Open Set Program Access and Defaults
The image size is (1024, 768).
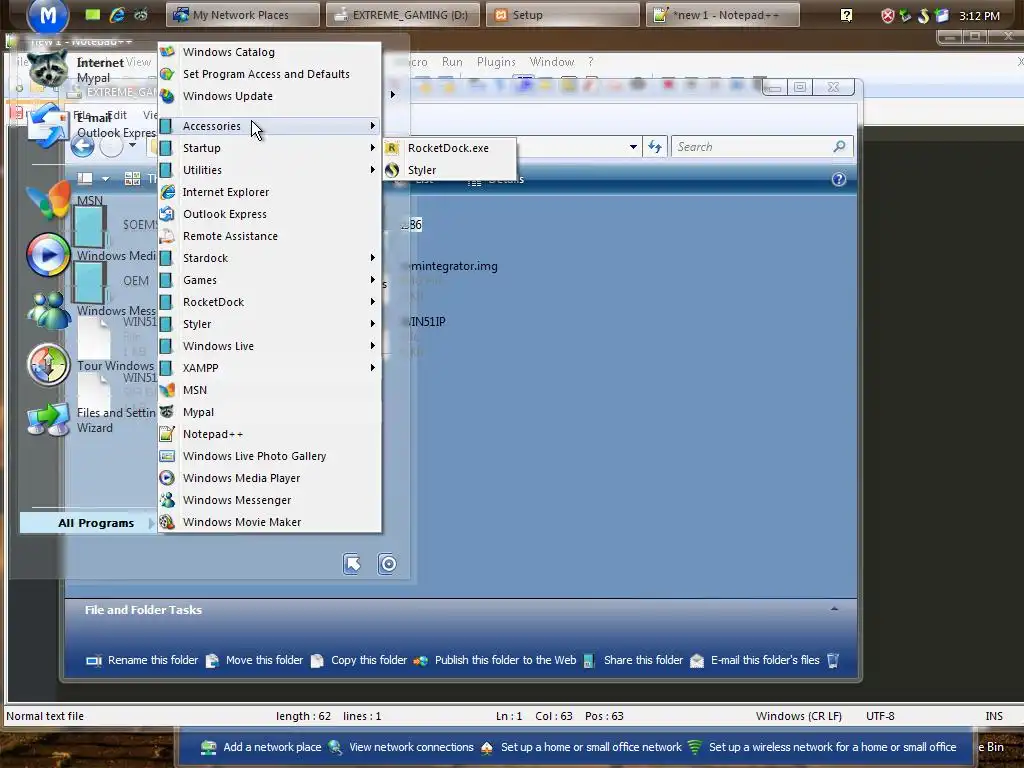269,74
